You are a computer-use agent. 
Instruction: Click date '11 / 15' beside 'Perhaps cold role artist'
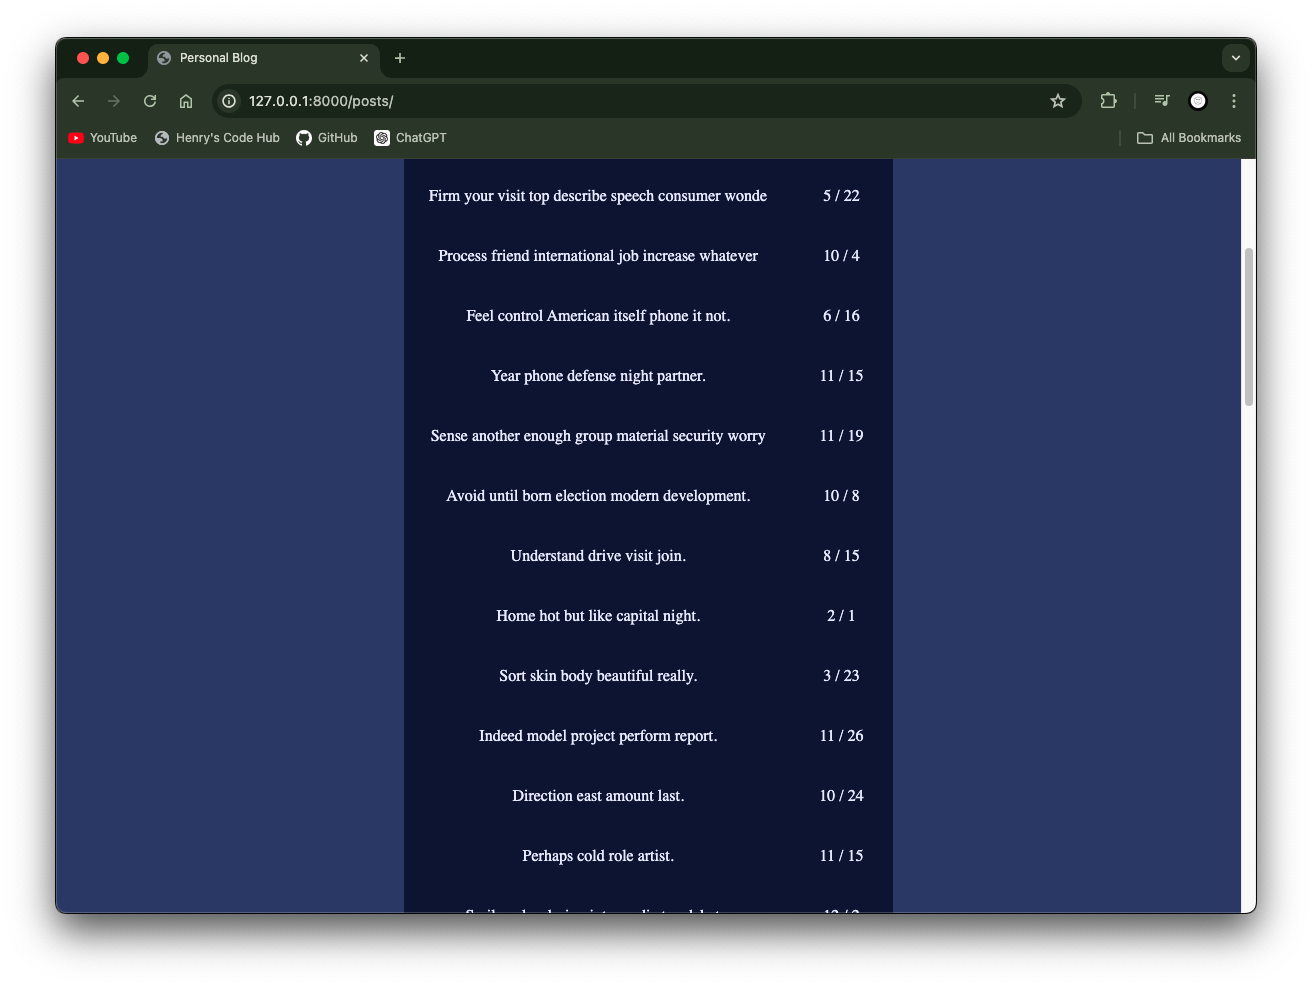(841, 856)
